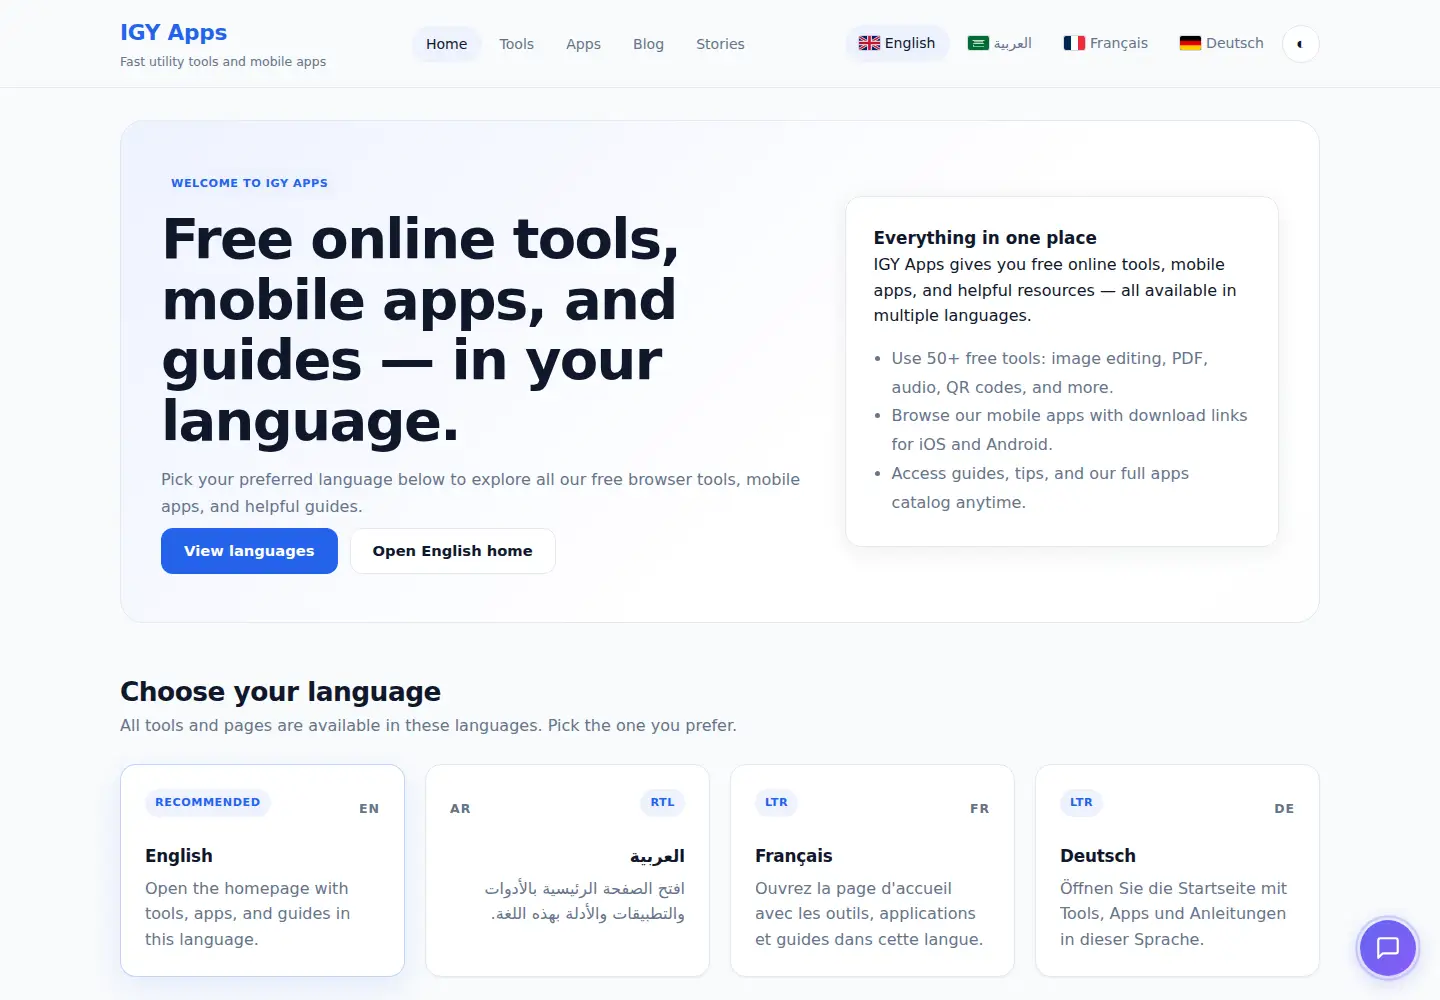Open the chat widget bubble
This screenshot has width=1440, height=1000.
pos(1387,948)
